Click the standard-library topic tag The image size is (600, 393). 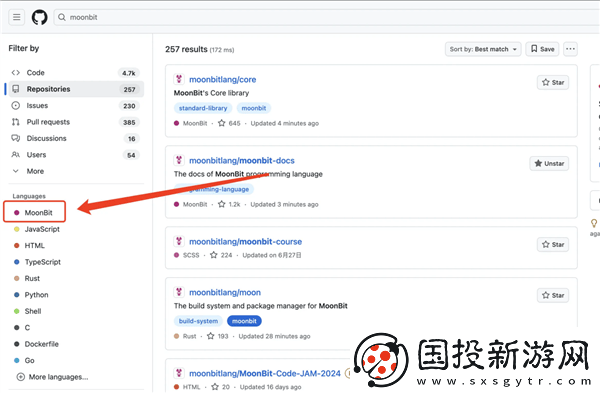[x=203, y=108]
